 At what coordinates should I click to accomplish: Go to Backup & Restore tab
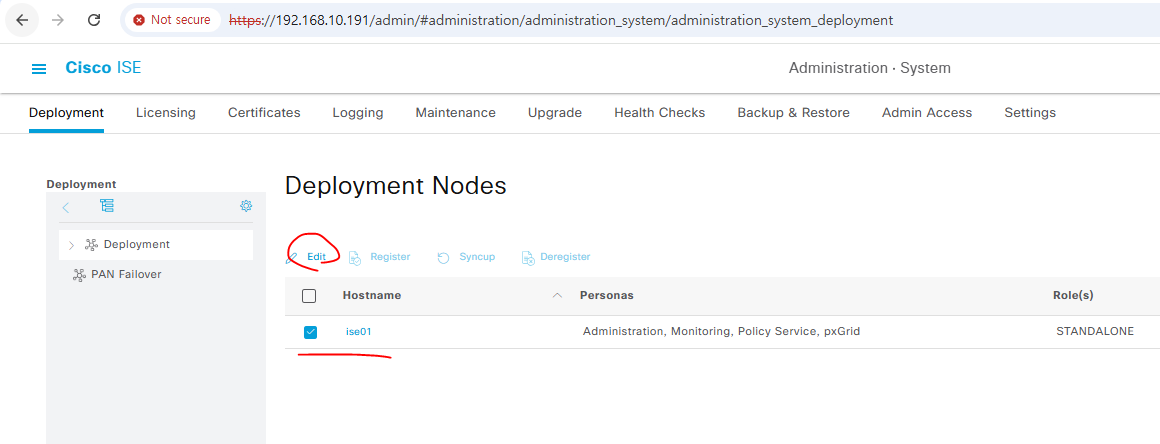(794, 113)
